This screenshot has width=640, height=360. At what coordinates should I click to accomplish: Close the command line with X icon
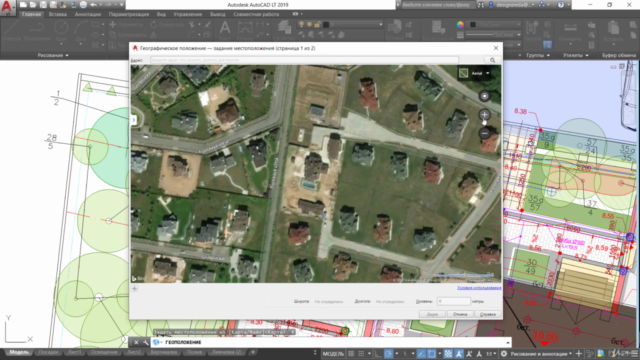pos(136,342)
